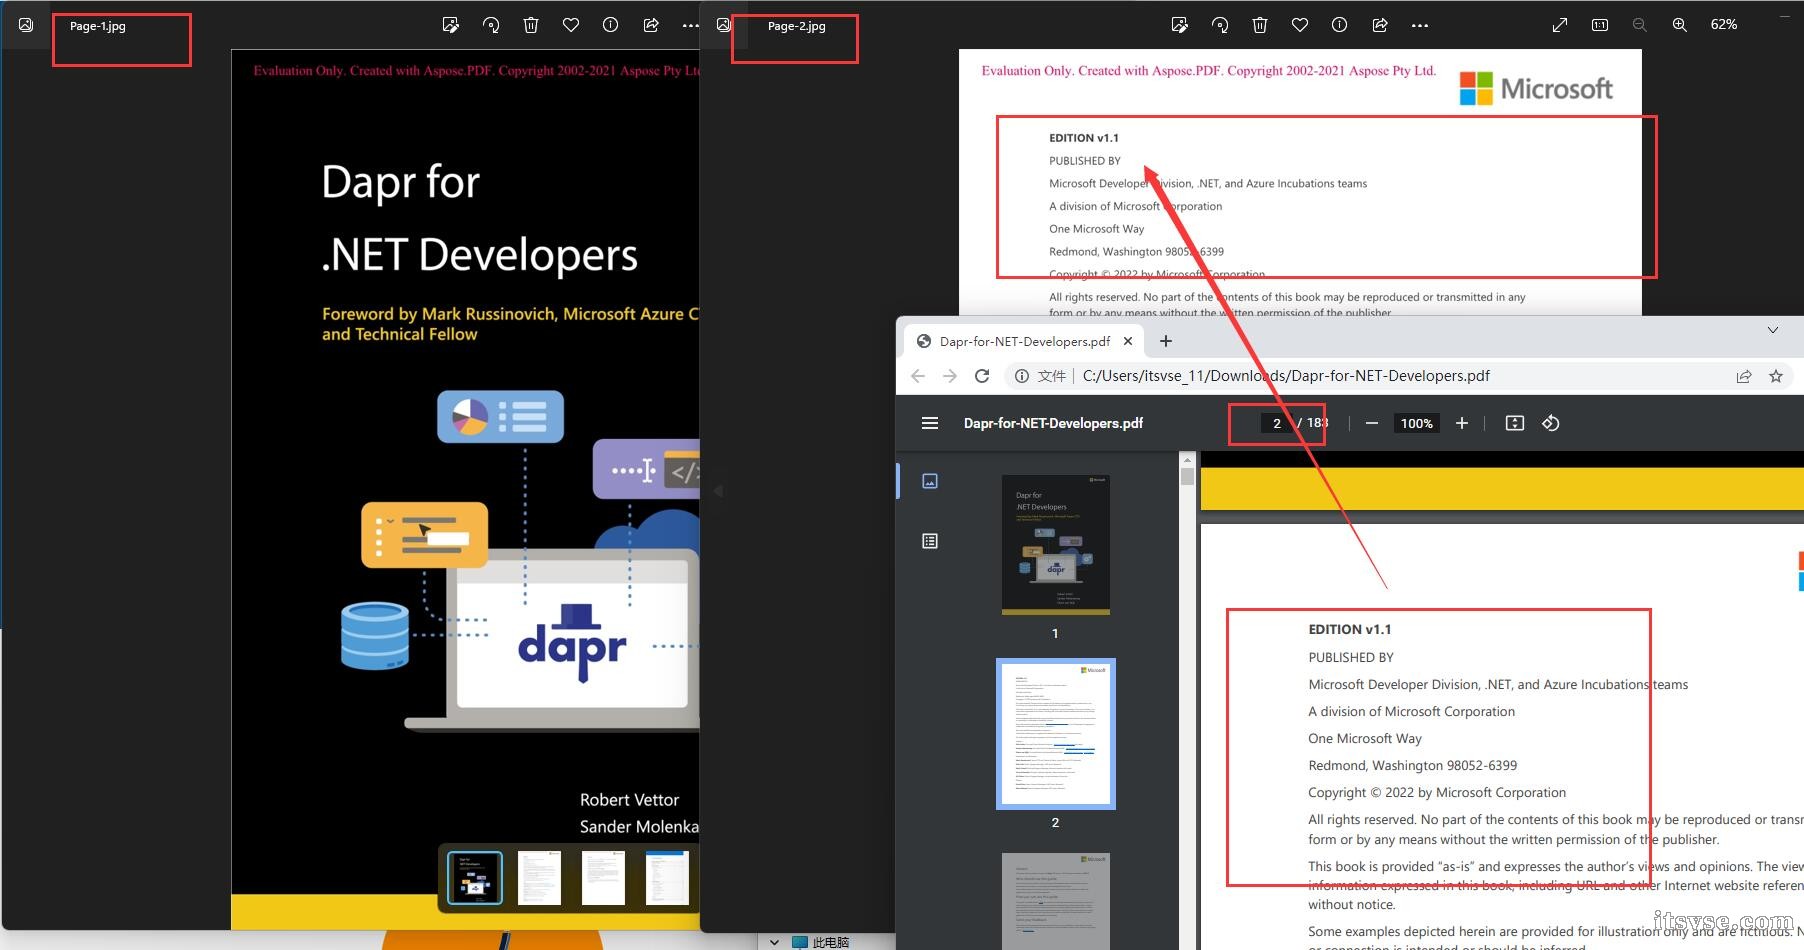Show file info for Page-2.jpg
Screen dimensions: 1804x950
click(1340, 25)
